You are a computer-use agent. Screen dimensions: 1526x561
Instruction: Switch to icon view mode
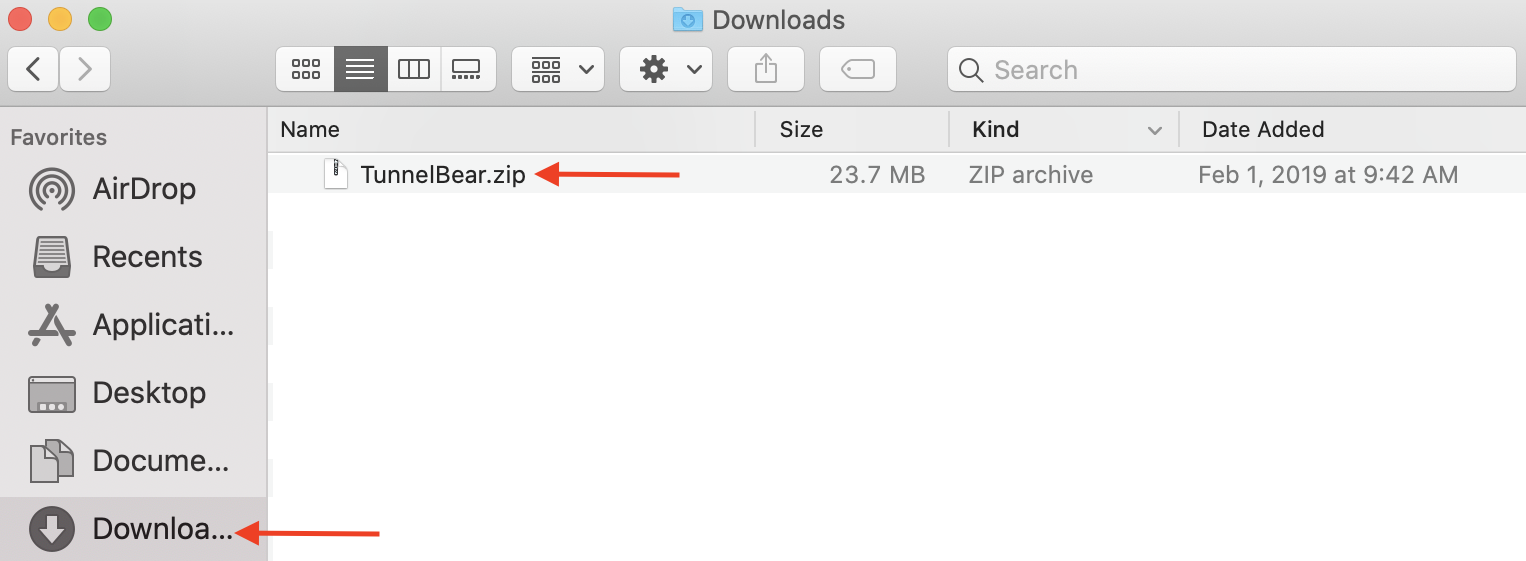tap(305, 69)
